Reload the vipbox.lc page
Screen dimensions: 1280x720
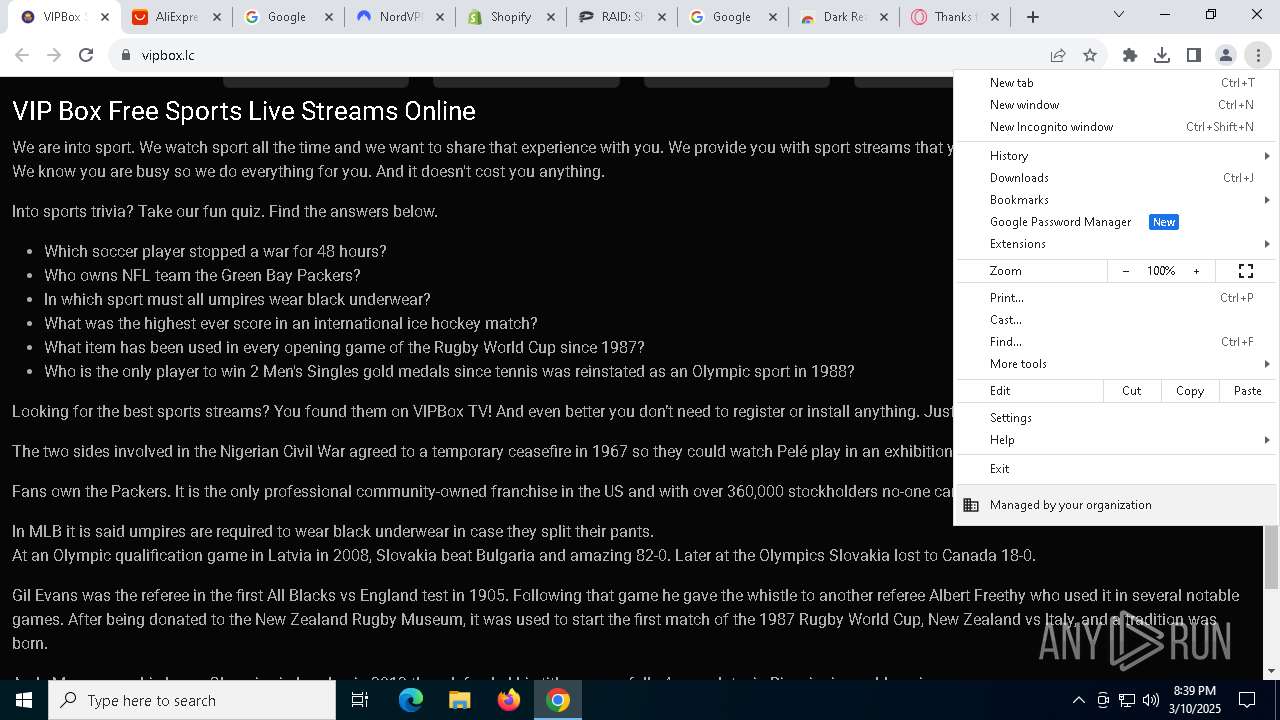(86, 55)
